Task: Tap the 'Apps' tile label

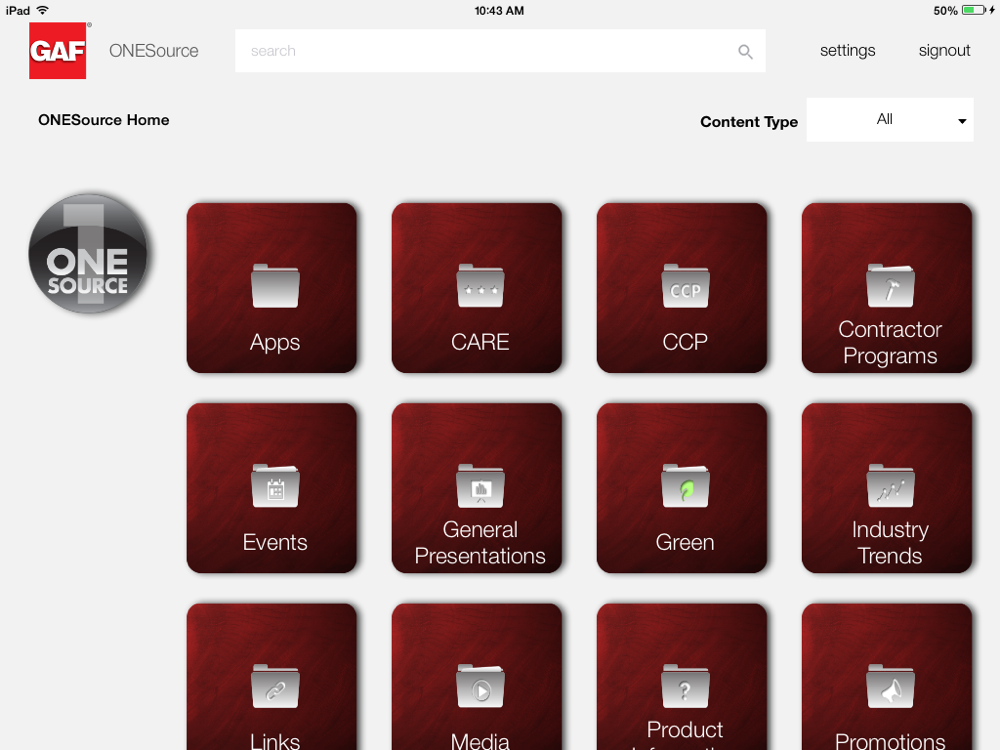Action: [275, 342]
